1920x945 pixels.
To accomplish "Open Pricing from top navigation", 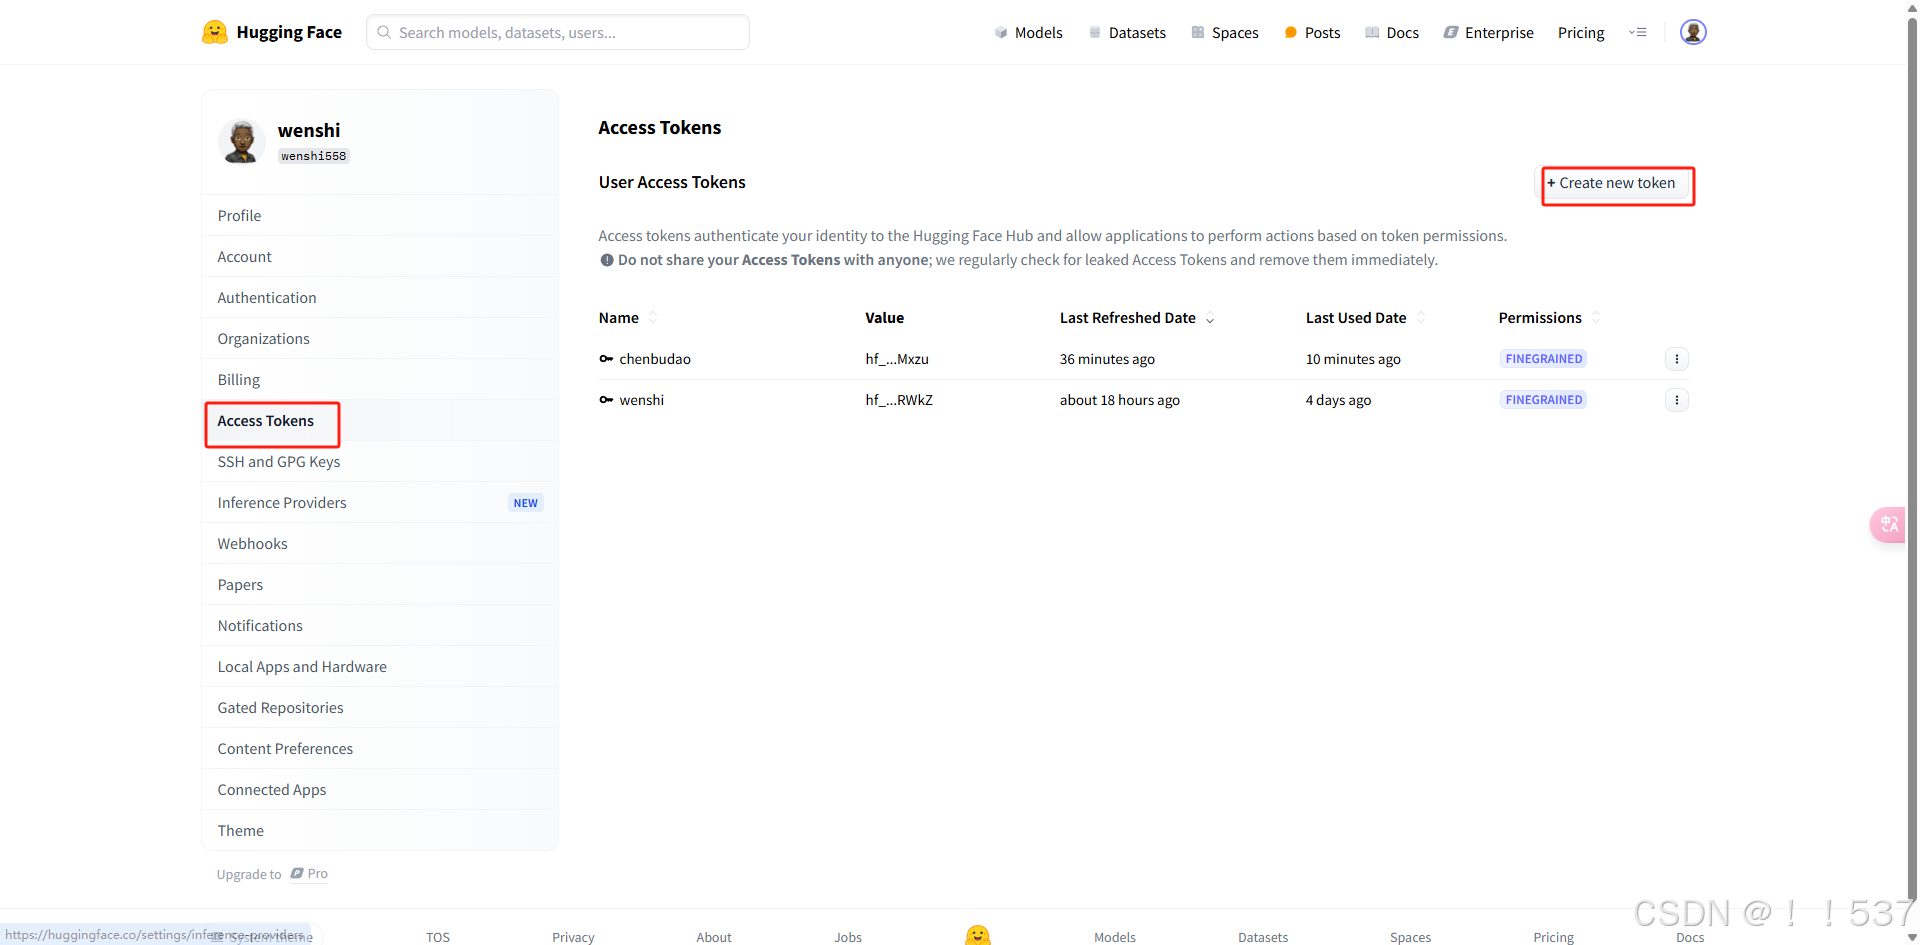I will (x=1581, y=33).
